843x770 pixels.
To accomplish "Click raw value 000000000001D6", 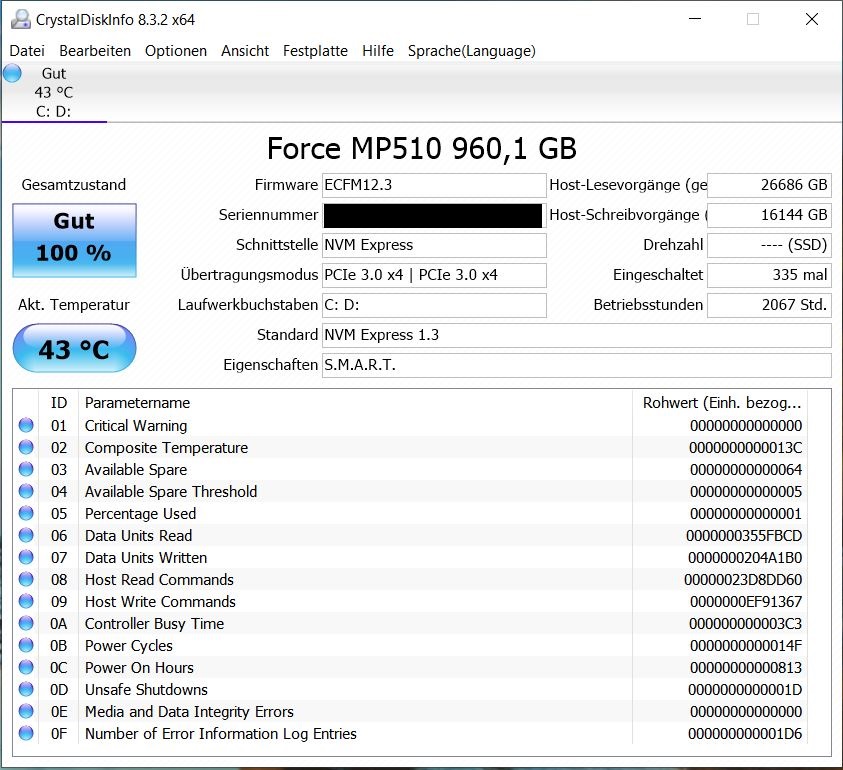I will point(745,733).
